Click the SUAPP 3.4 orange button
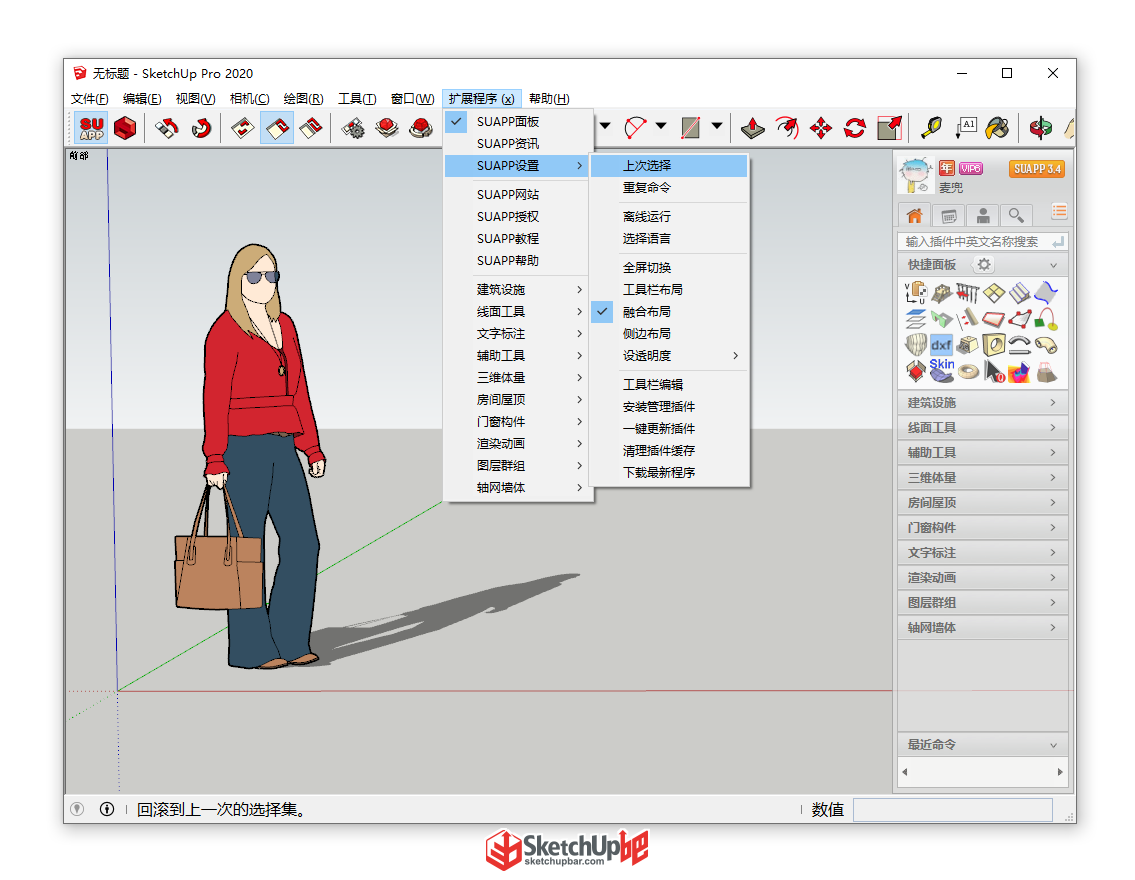The width and height of the screenshot is (1135, 880). click(1037, 169)
